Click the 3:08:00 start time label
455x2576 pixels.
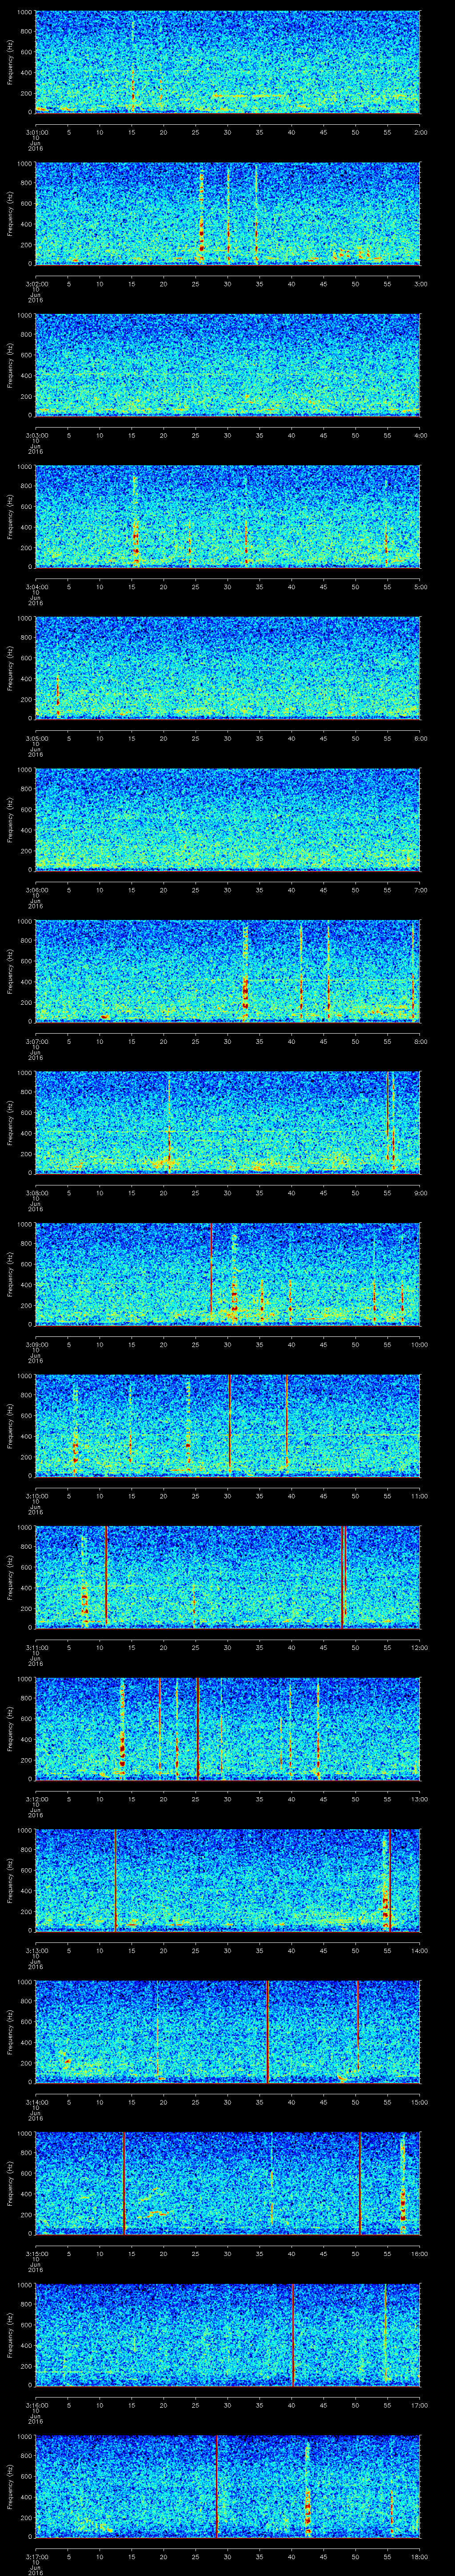click(x=36, y=1193)
